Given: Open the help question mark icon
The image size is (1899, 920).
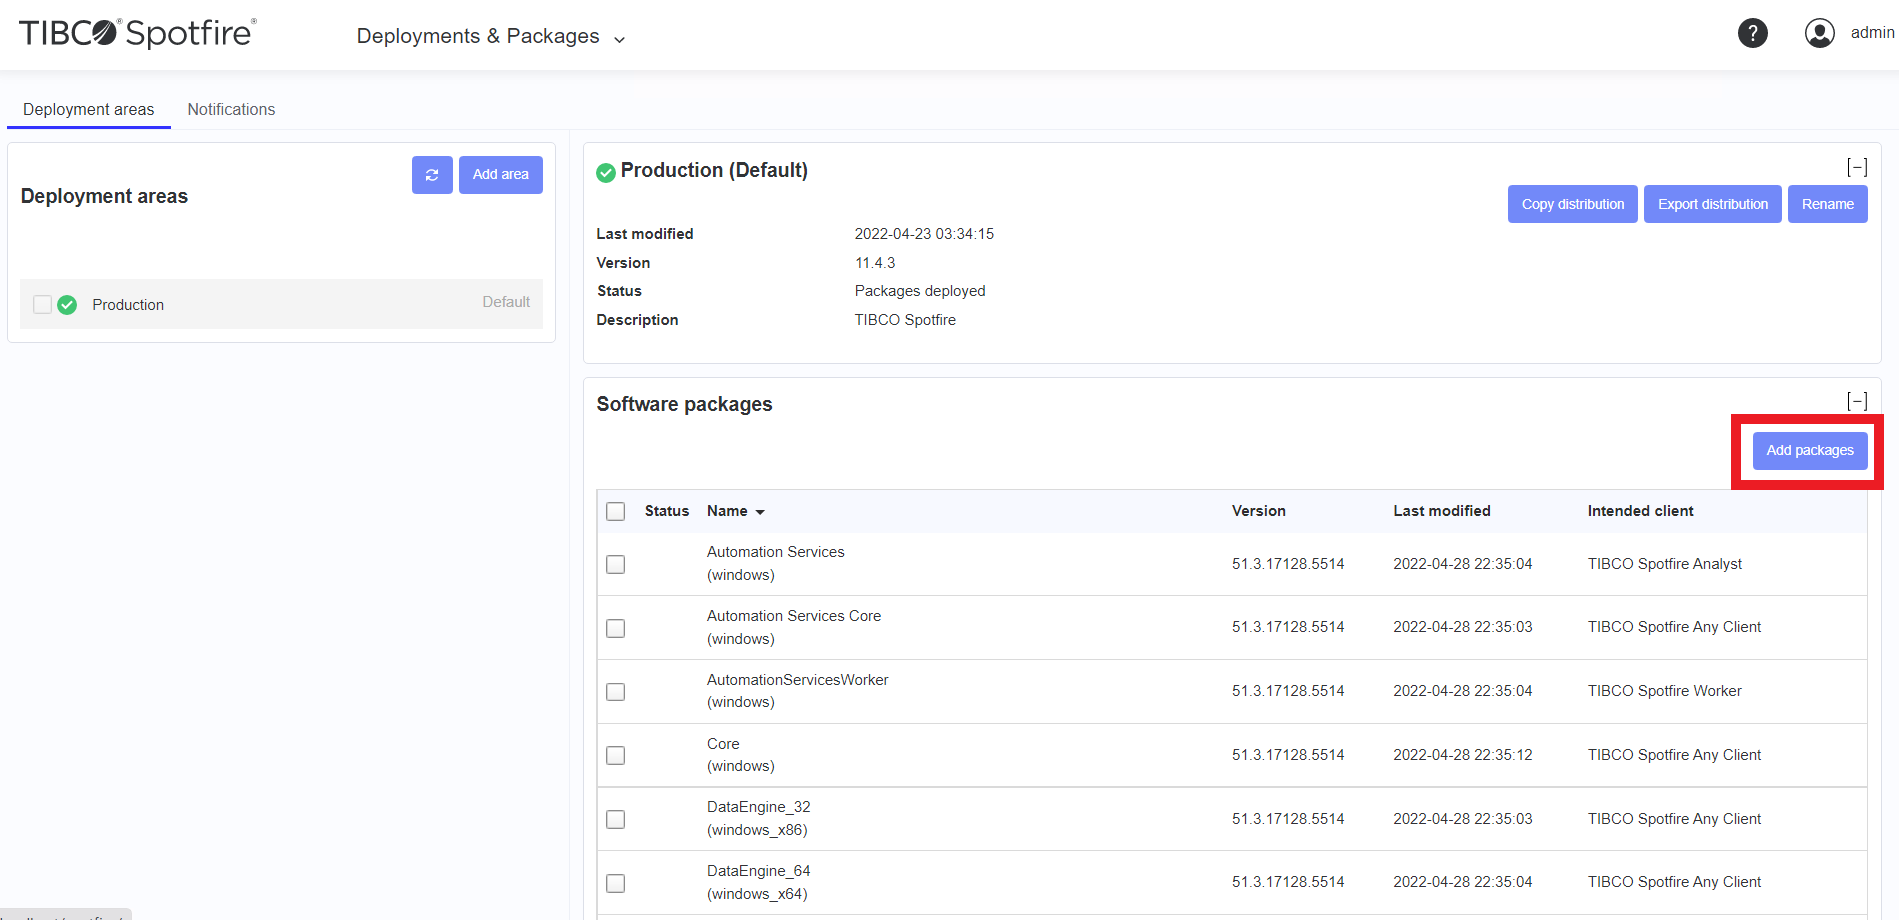Looking at the screenshot, I should 1752,33.
